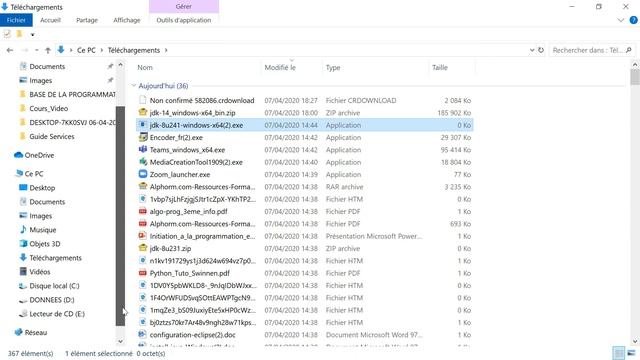Click the search box Rechercher dans Téléchargements
The width and height of the screenshot is (640, 360).
[592, 50]
